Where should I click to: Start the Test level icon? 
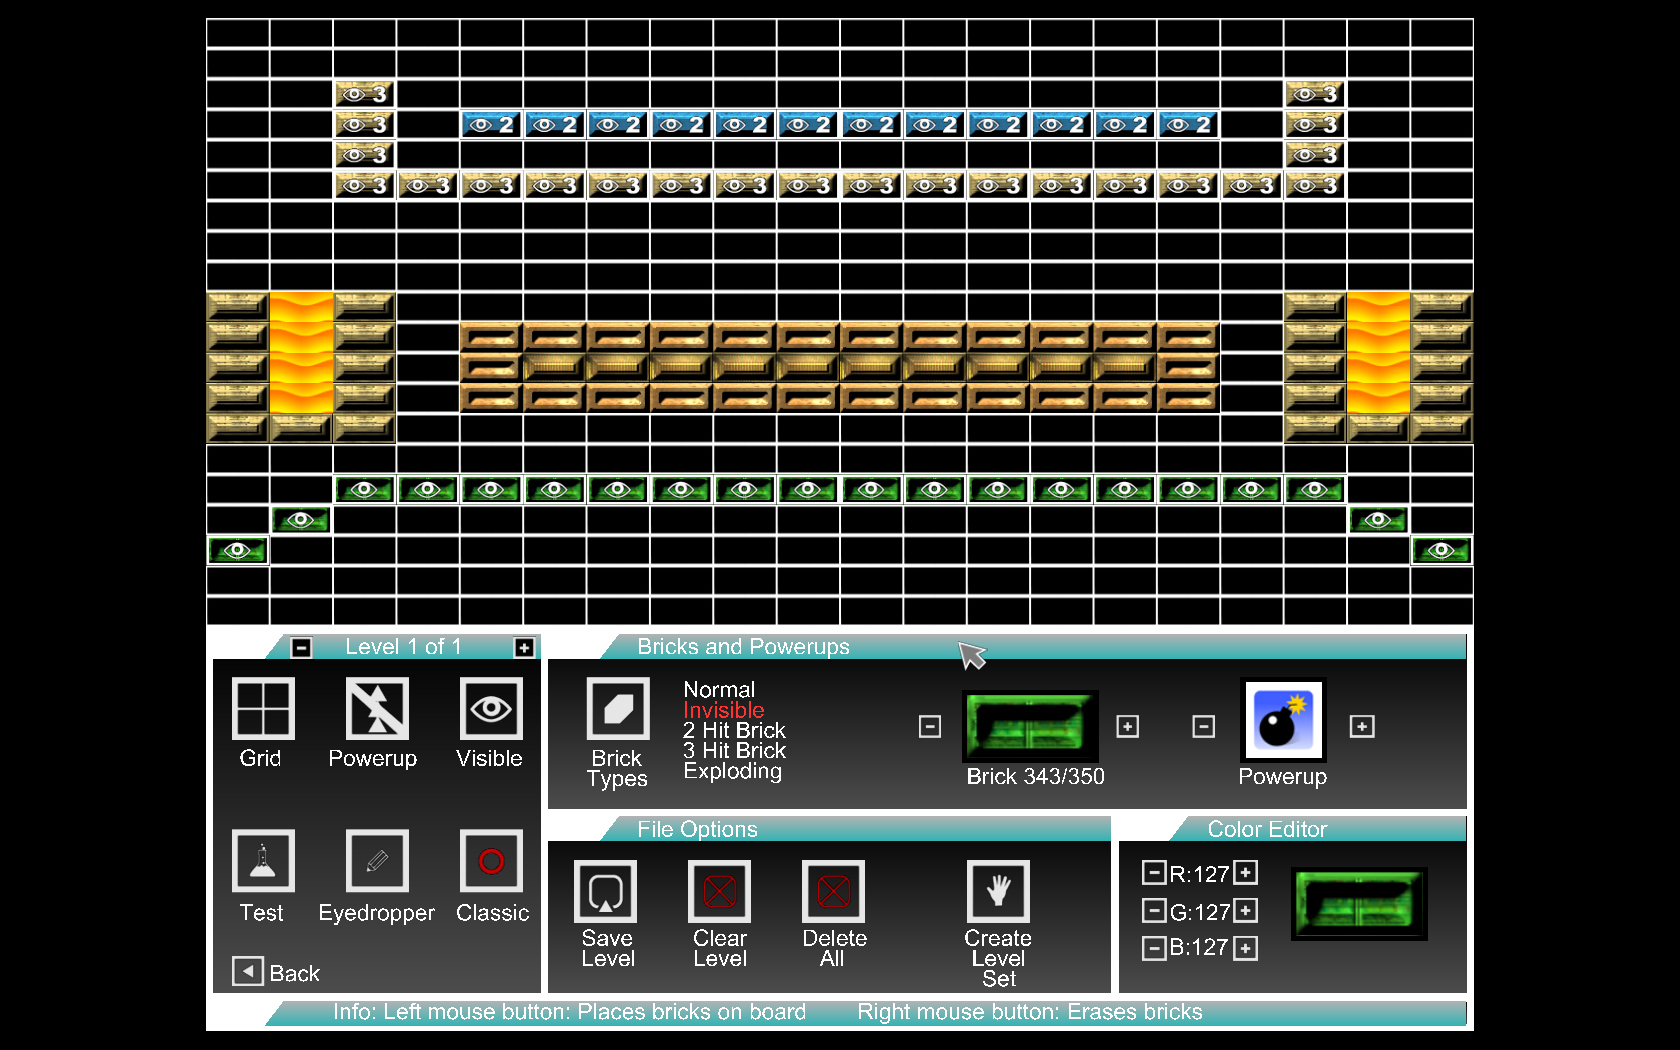point(263,861)
